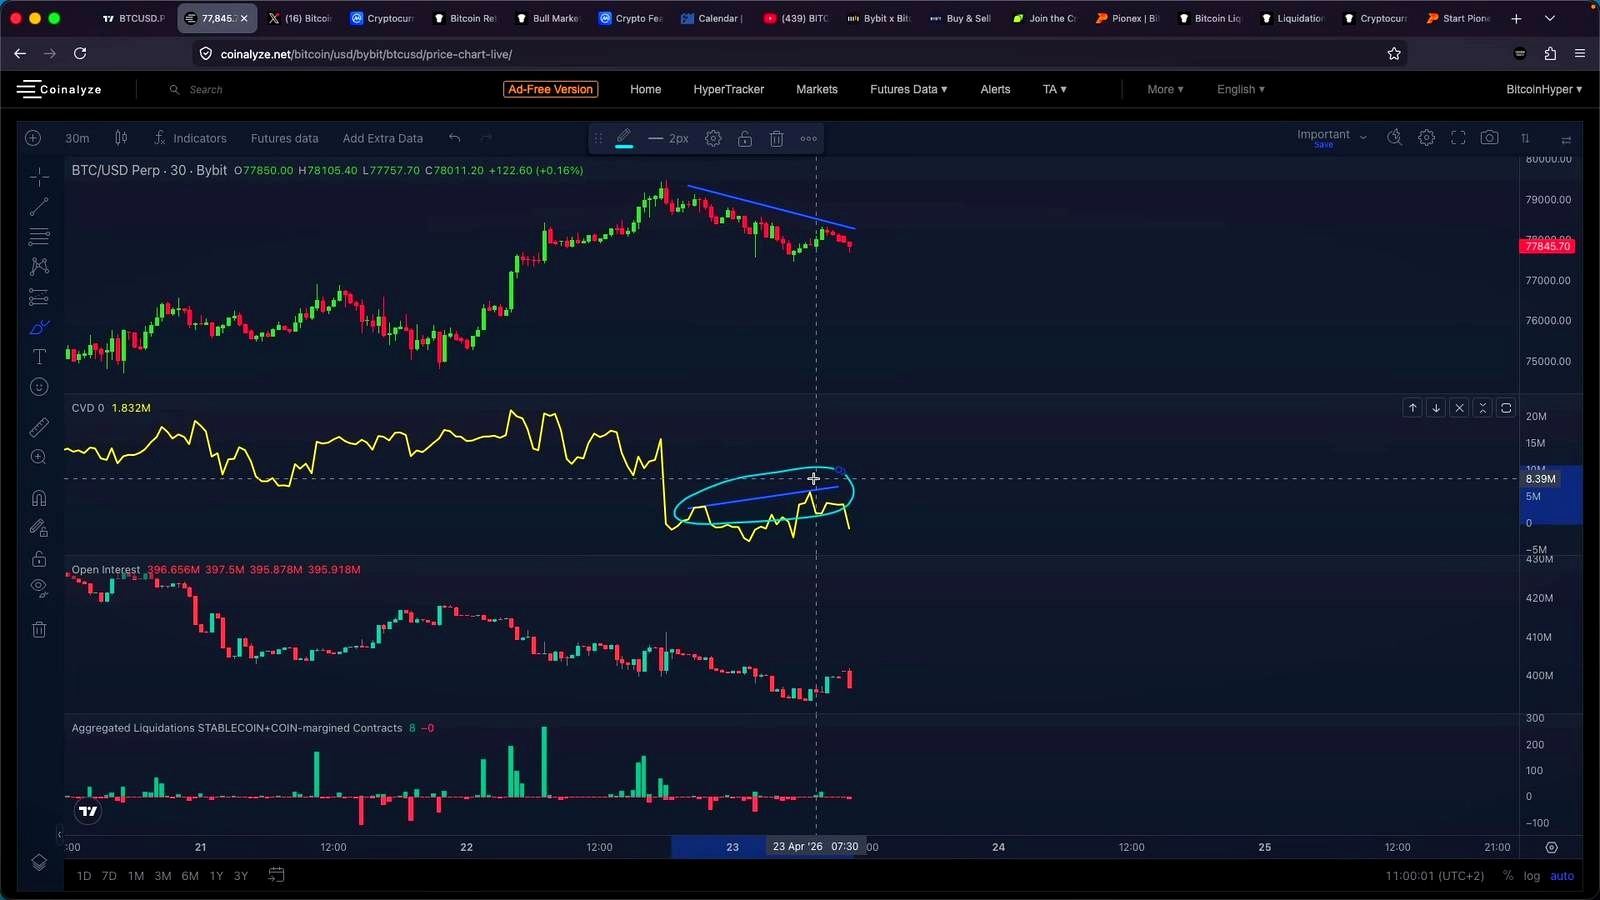
Task: Click the remove drawings trash icon in sidebar
Action: tap(39, 629)
